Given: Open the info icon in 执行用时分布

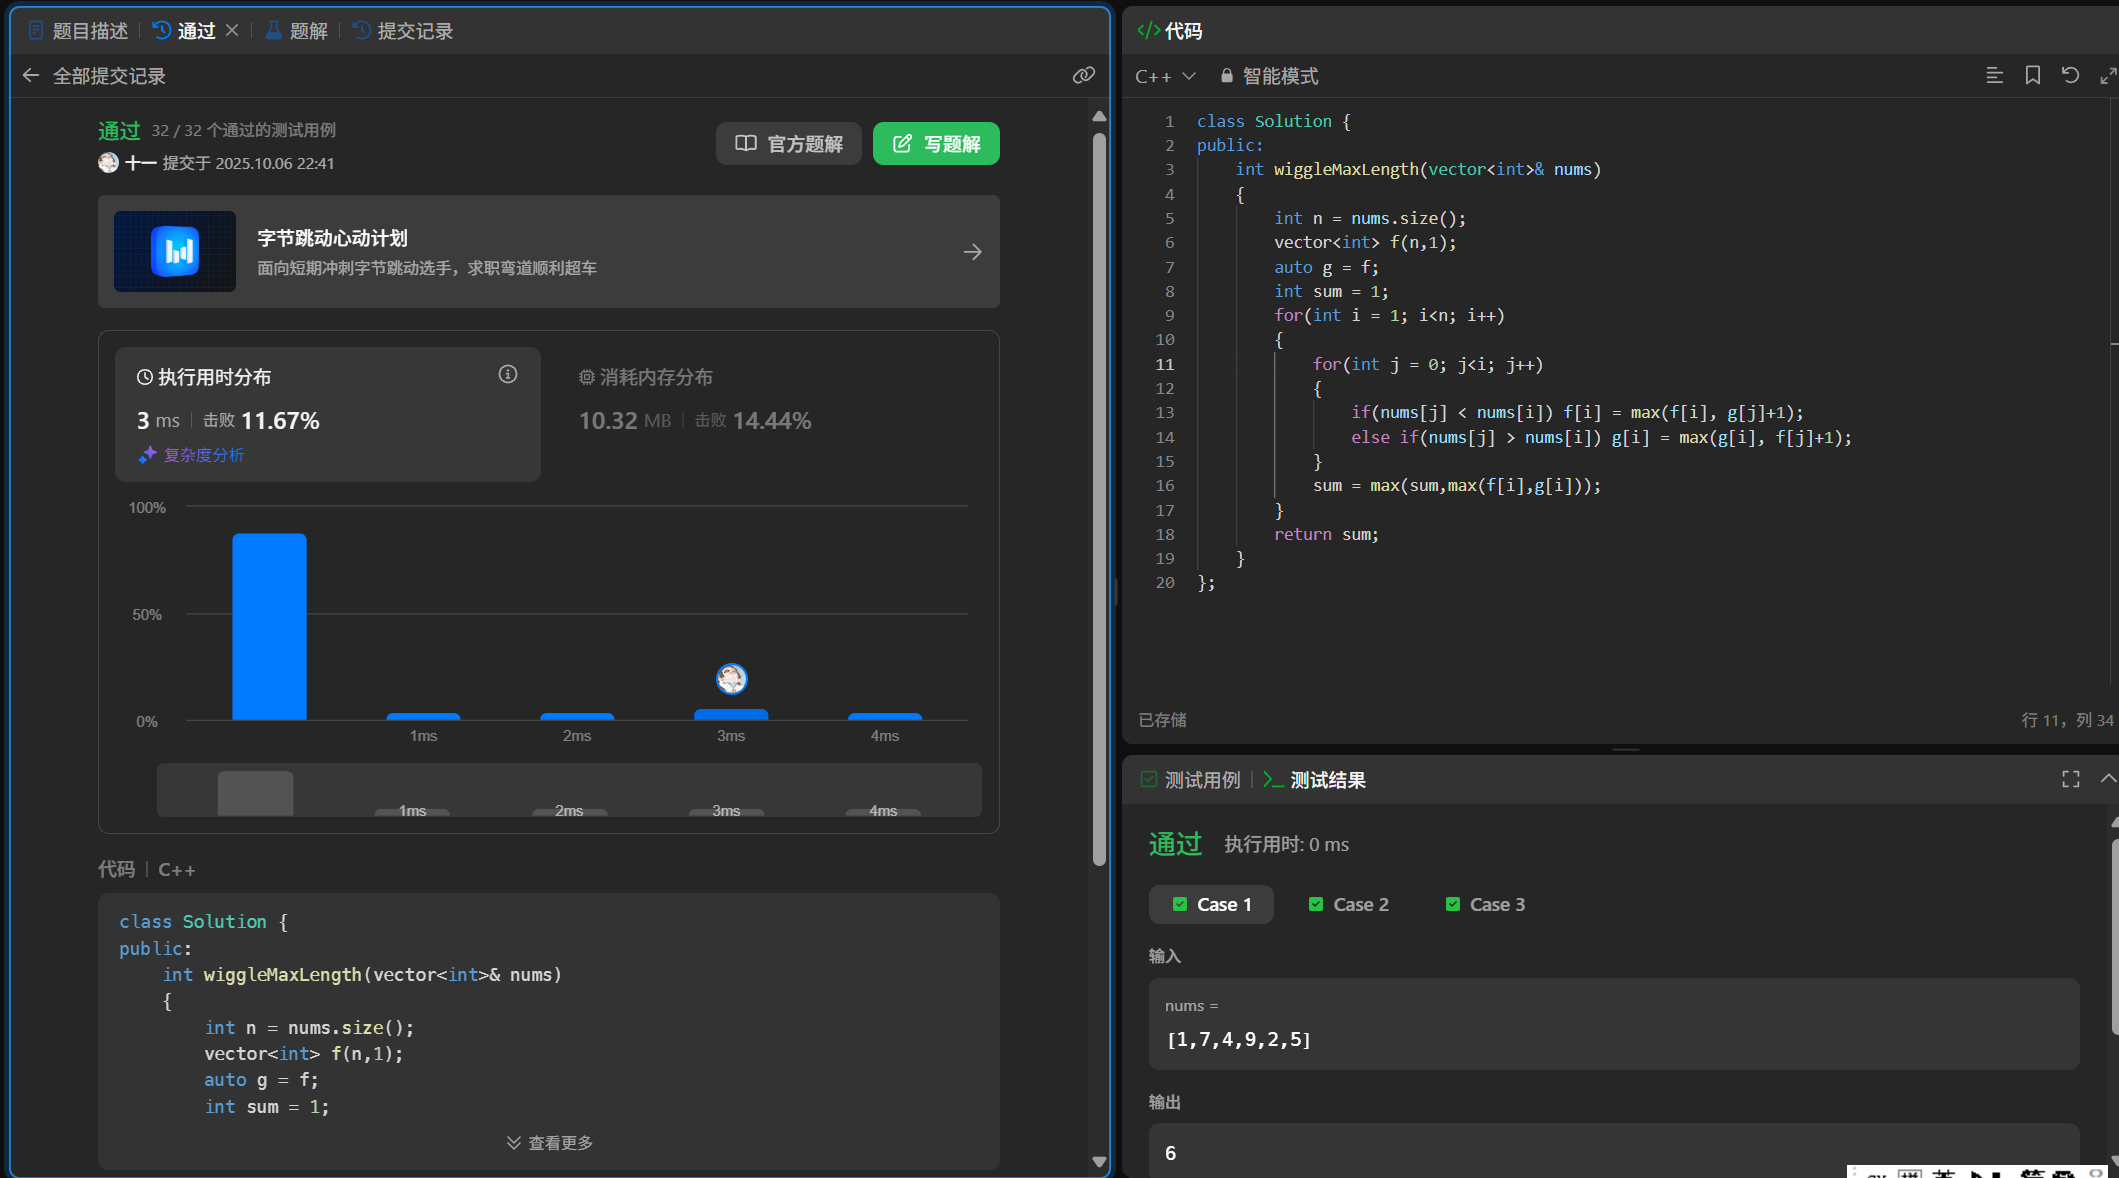Looking at the screenshot, I should click(508, 374).
